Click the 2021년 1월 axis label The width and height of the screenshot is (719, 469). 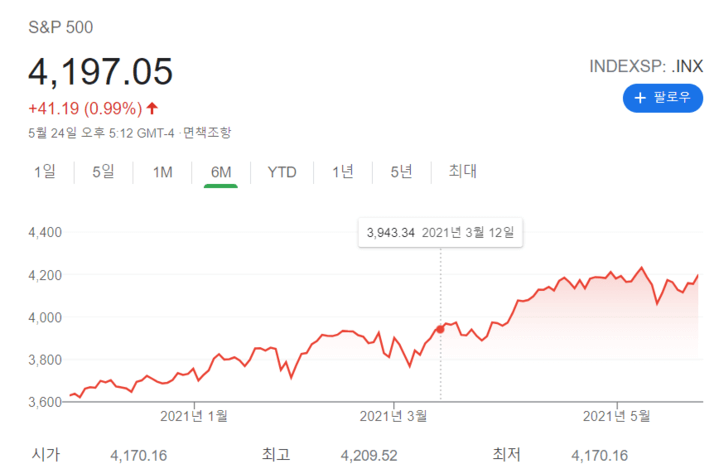click(x=194, y=416)
